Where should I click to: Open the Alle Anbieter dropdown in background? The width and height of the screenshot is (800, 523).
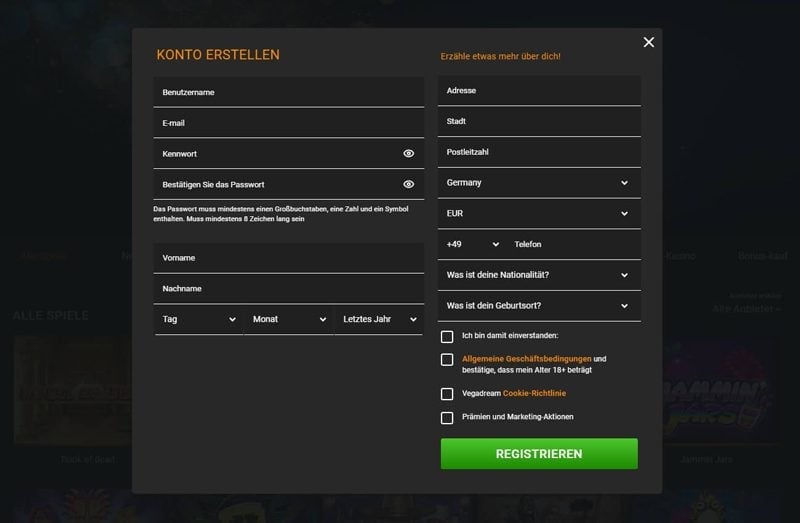[746, 309]
